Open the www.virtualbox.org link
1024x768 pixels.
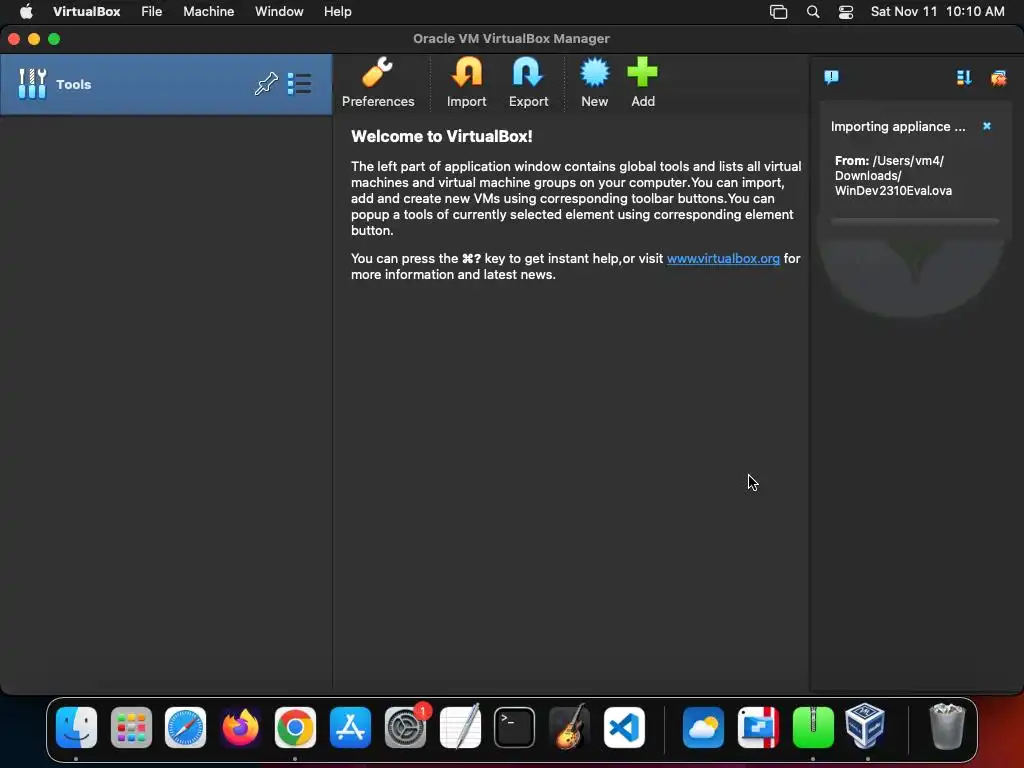(x=723, y=259)
